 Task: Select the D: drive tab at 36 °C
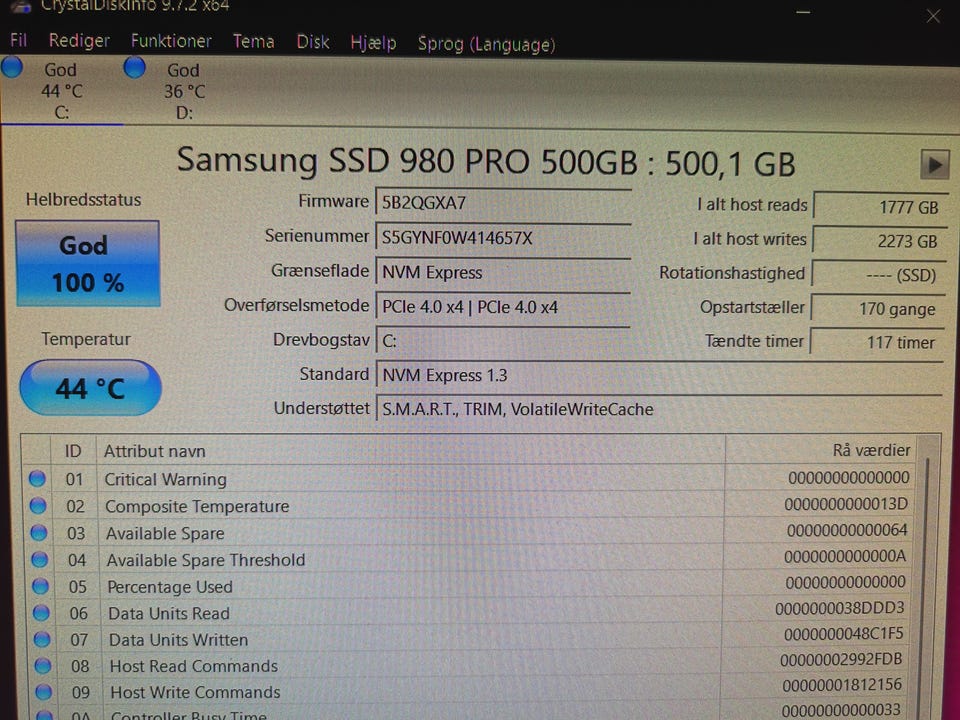[x=184, y=91]
